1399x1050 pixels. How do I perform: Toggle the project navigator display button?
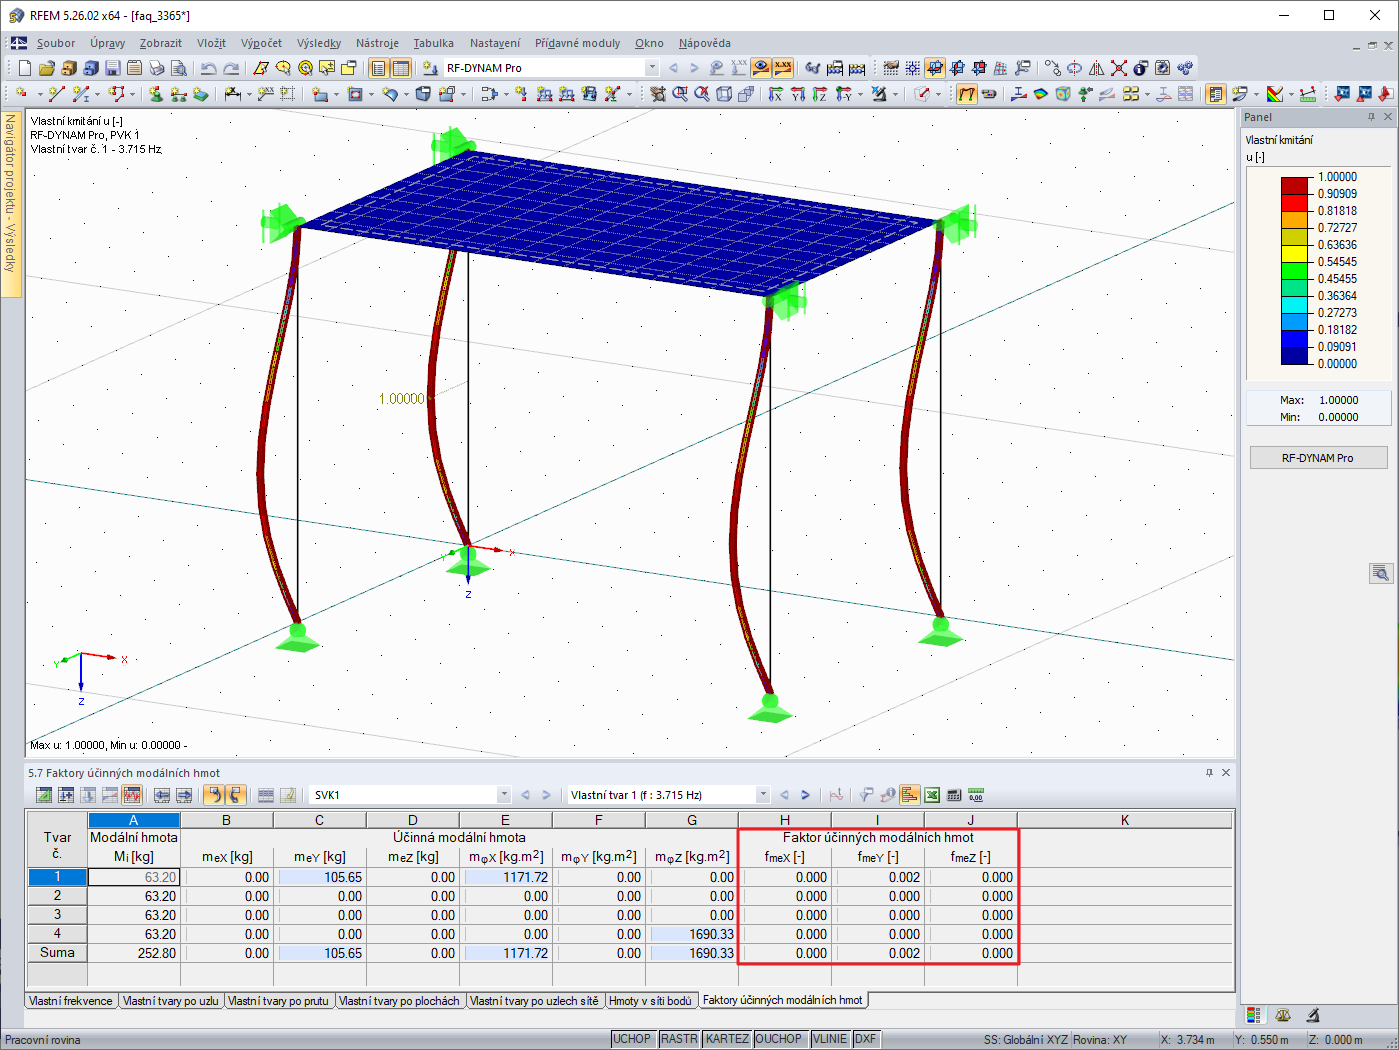[x=379, y=68]
